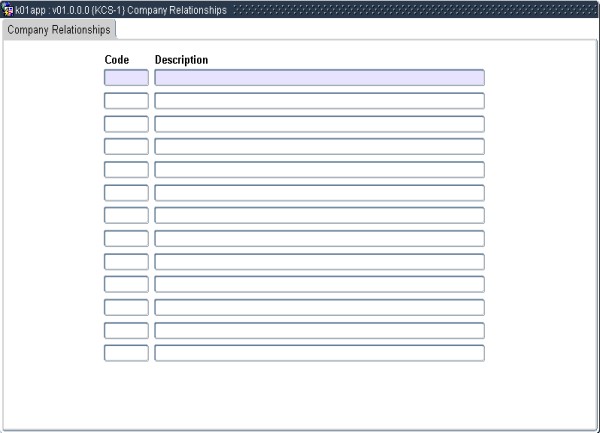This screenshot has width=600, height=433.
Task: Click the sixth row Code field
Action: click(x=126, y=192)
